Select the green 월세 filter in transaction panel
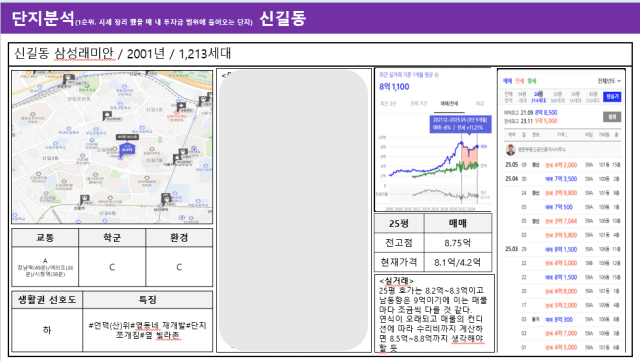The height and width of the screenshot is (361, 640). [532, 81]
